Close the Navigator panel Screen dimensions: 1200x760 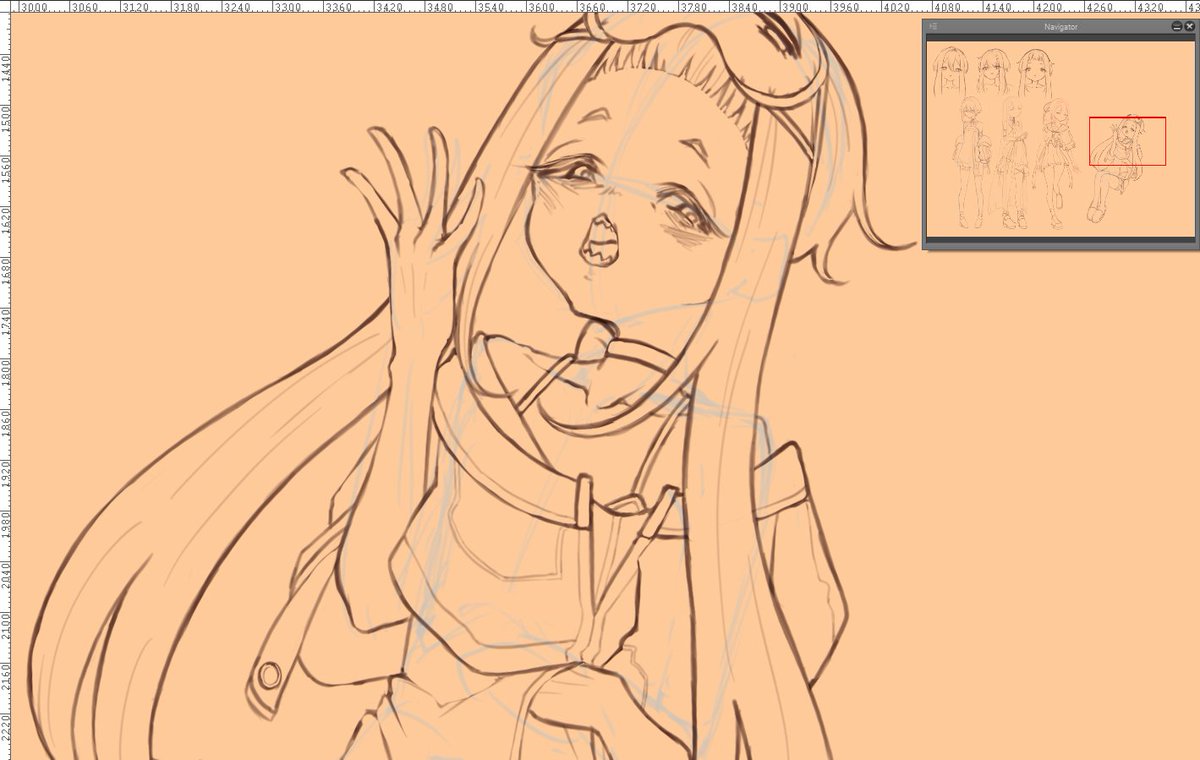pyautogui.click(x=1189, y=27)
